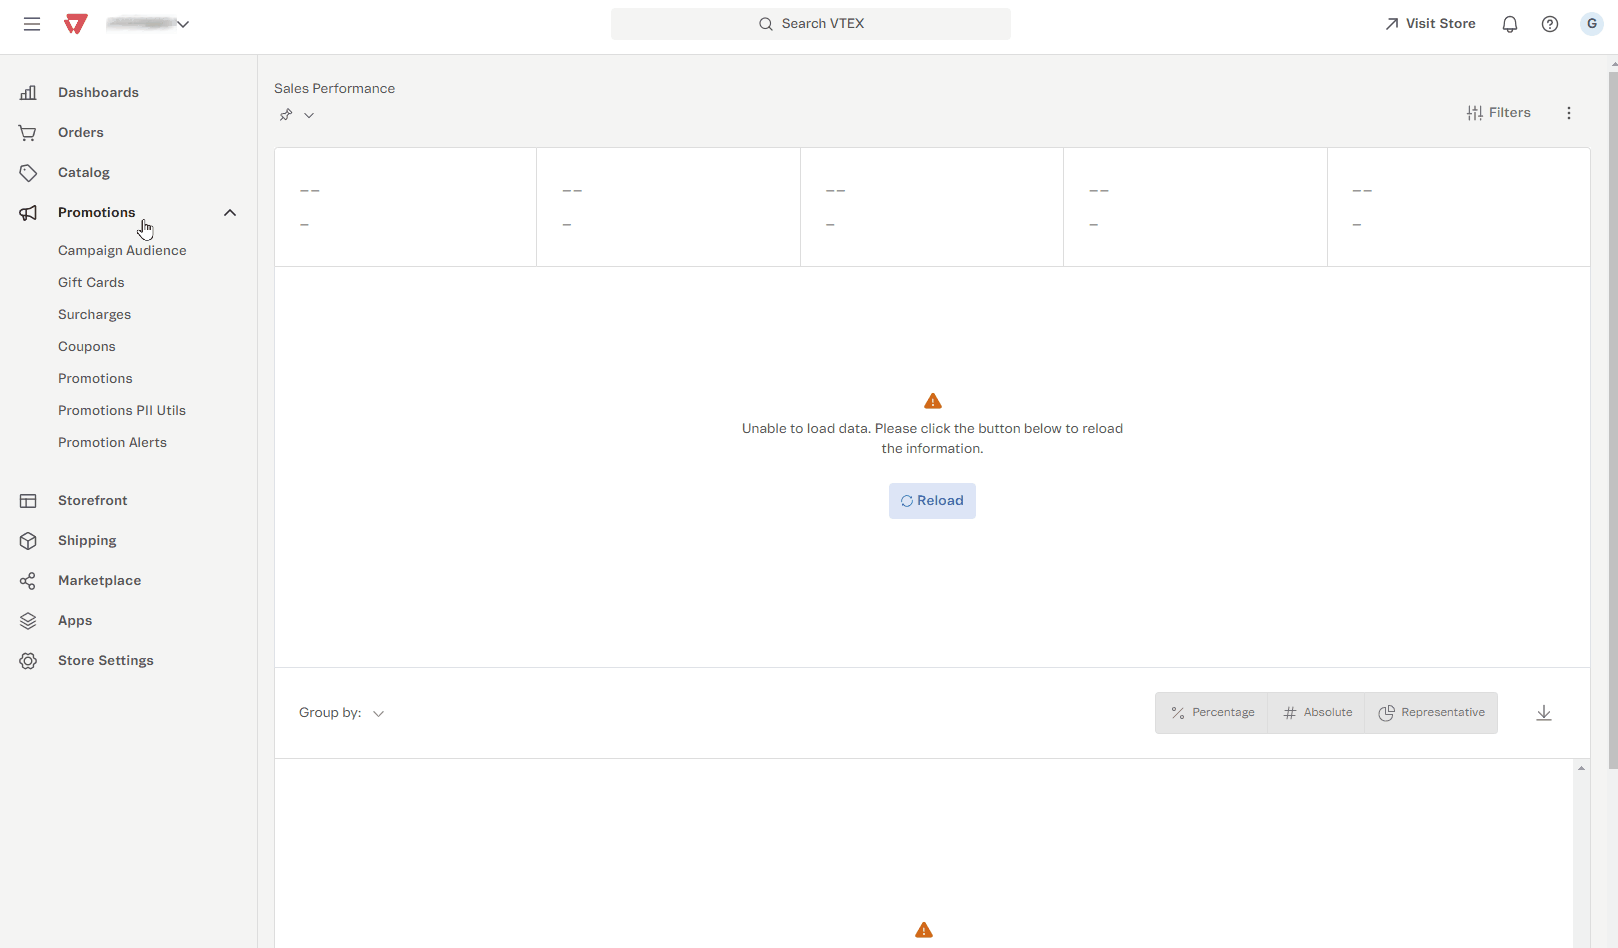Open the Visit Store link

[1430, 24]
